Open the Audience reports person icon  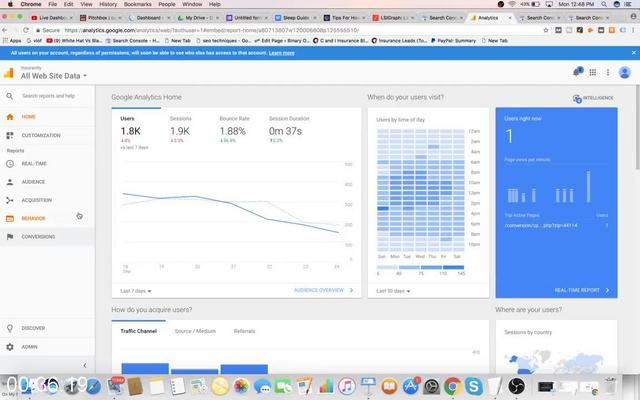10,182
